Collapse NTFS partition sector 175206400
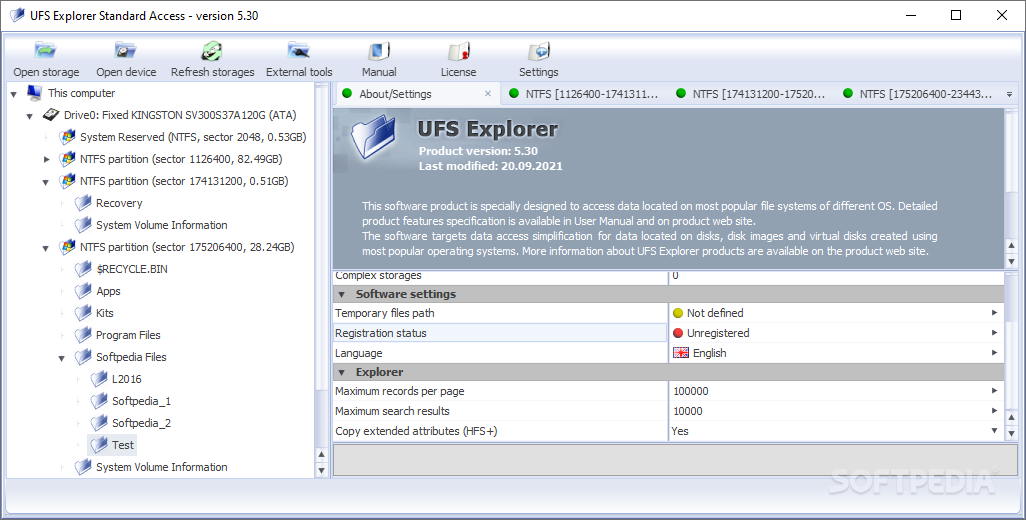The height and width of the screenshot is (520, 1026). (46, 249)
